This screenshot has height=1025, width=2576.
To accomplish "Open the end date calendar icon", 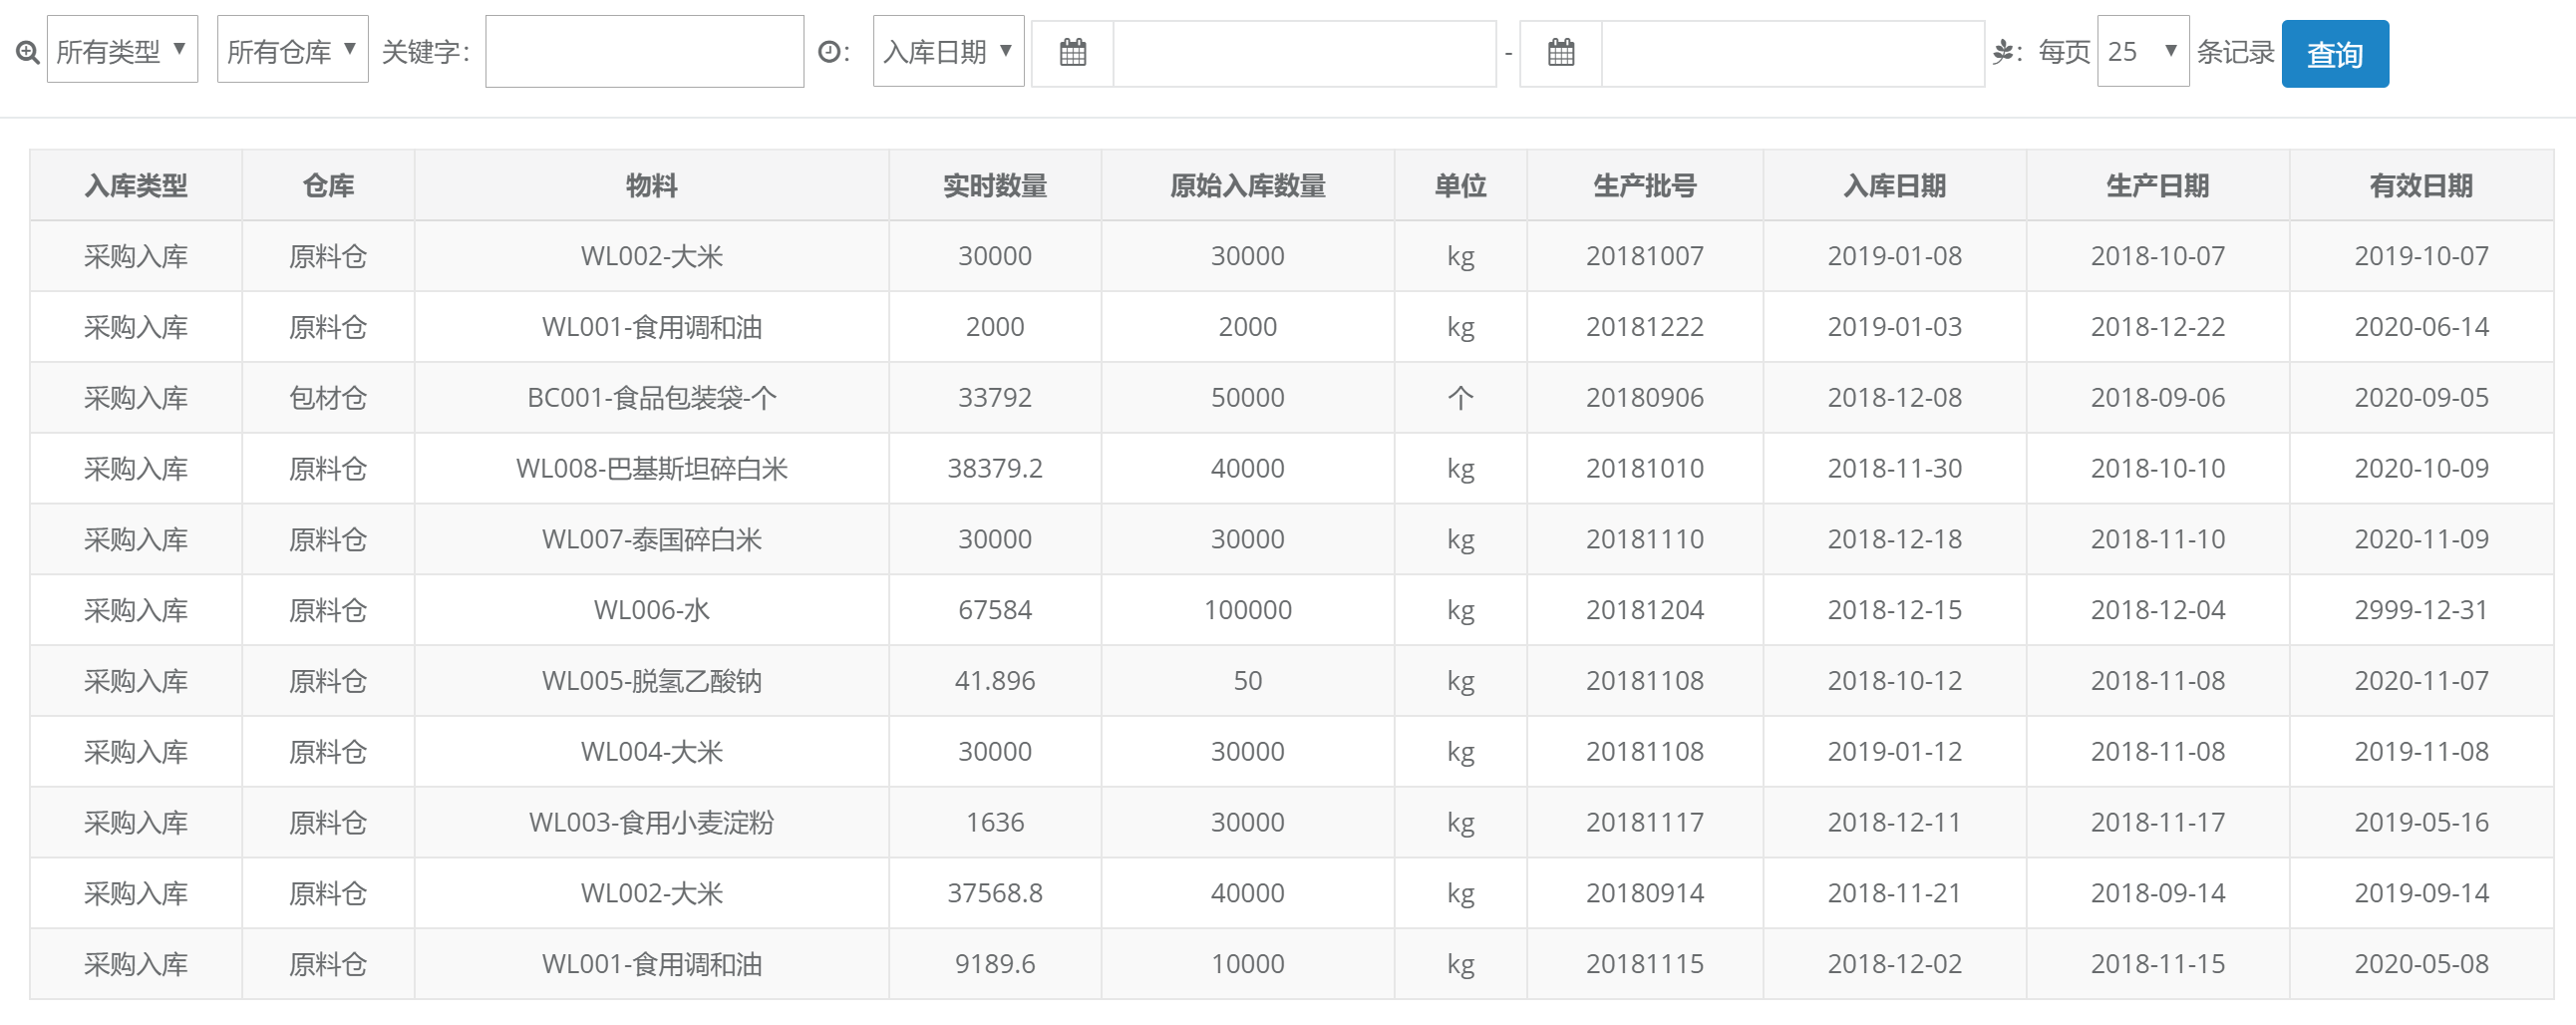I will [x=1560, y=53].
